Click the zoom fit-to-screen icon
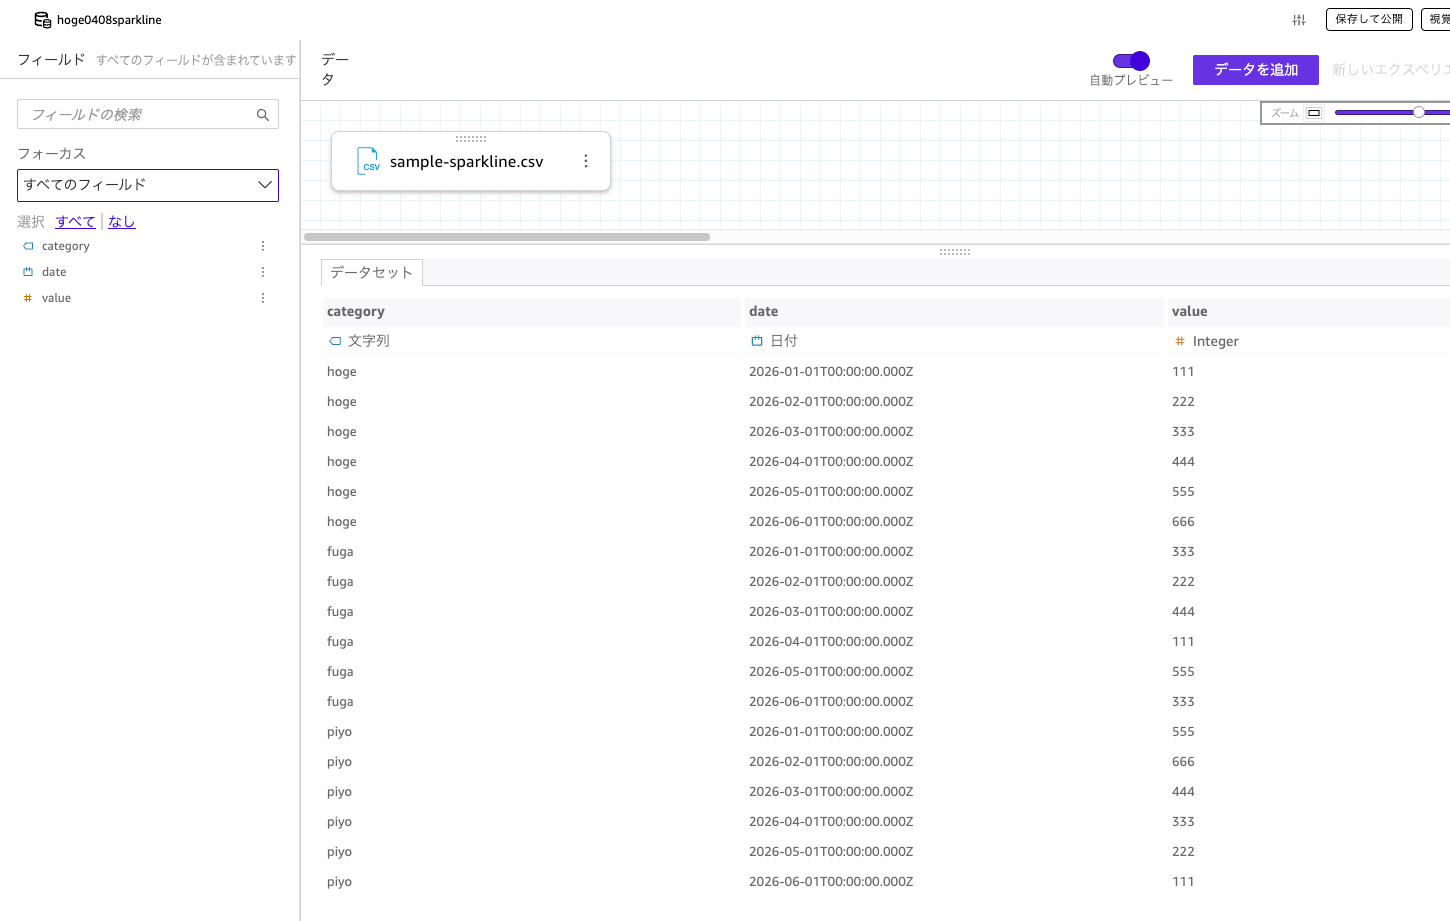Screen dimensions: 1450x921 pyautogui.click(x=1314, y=113)
